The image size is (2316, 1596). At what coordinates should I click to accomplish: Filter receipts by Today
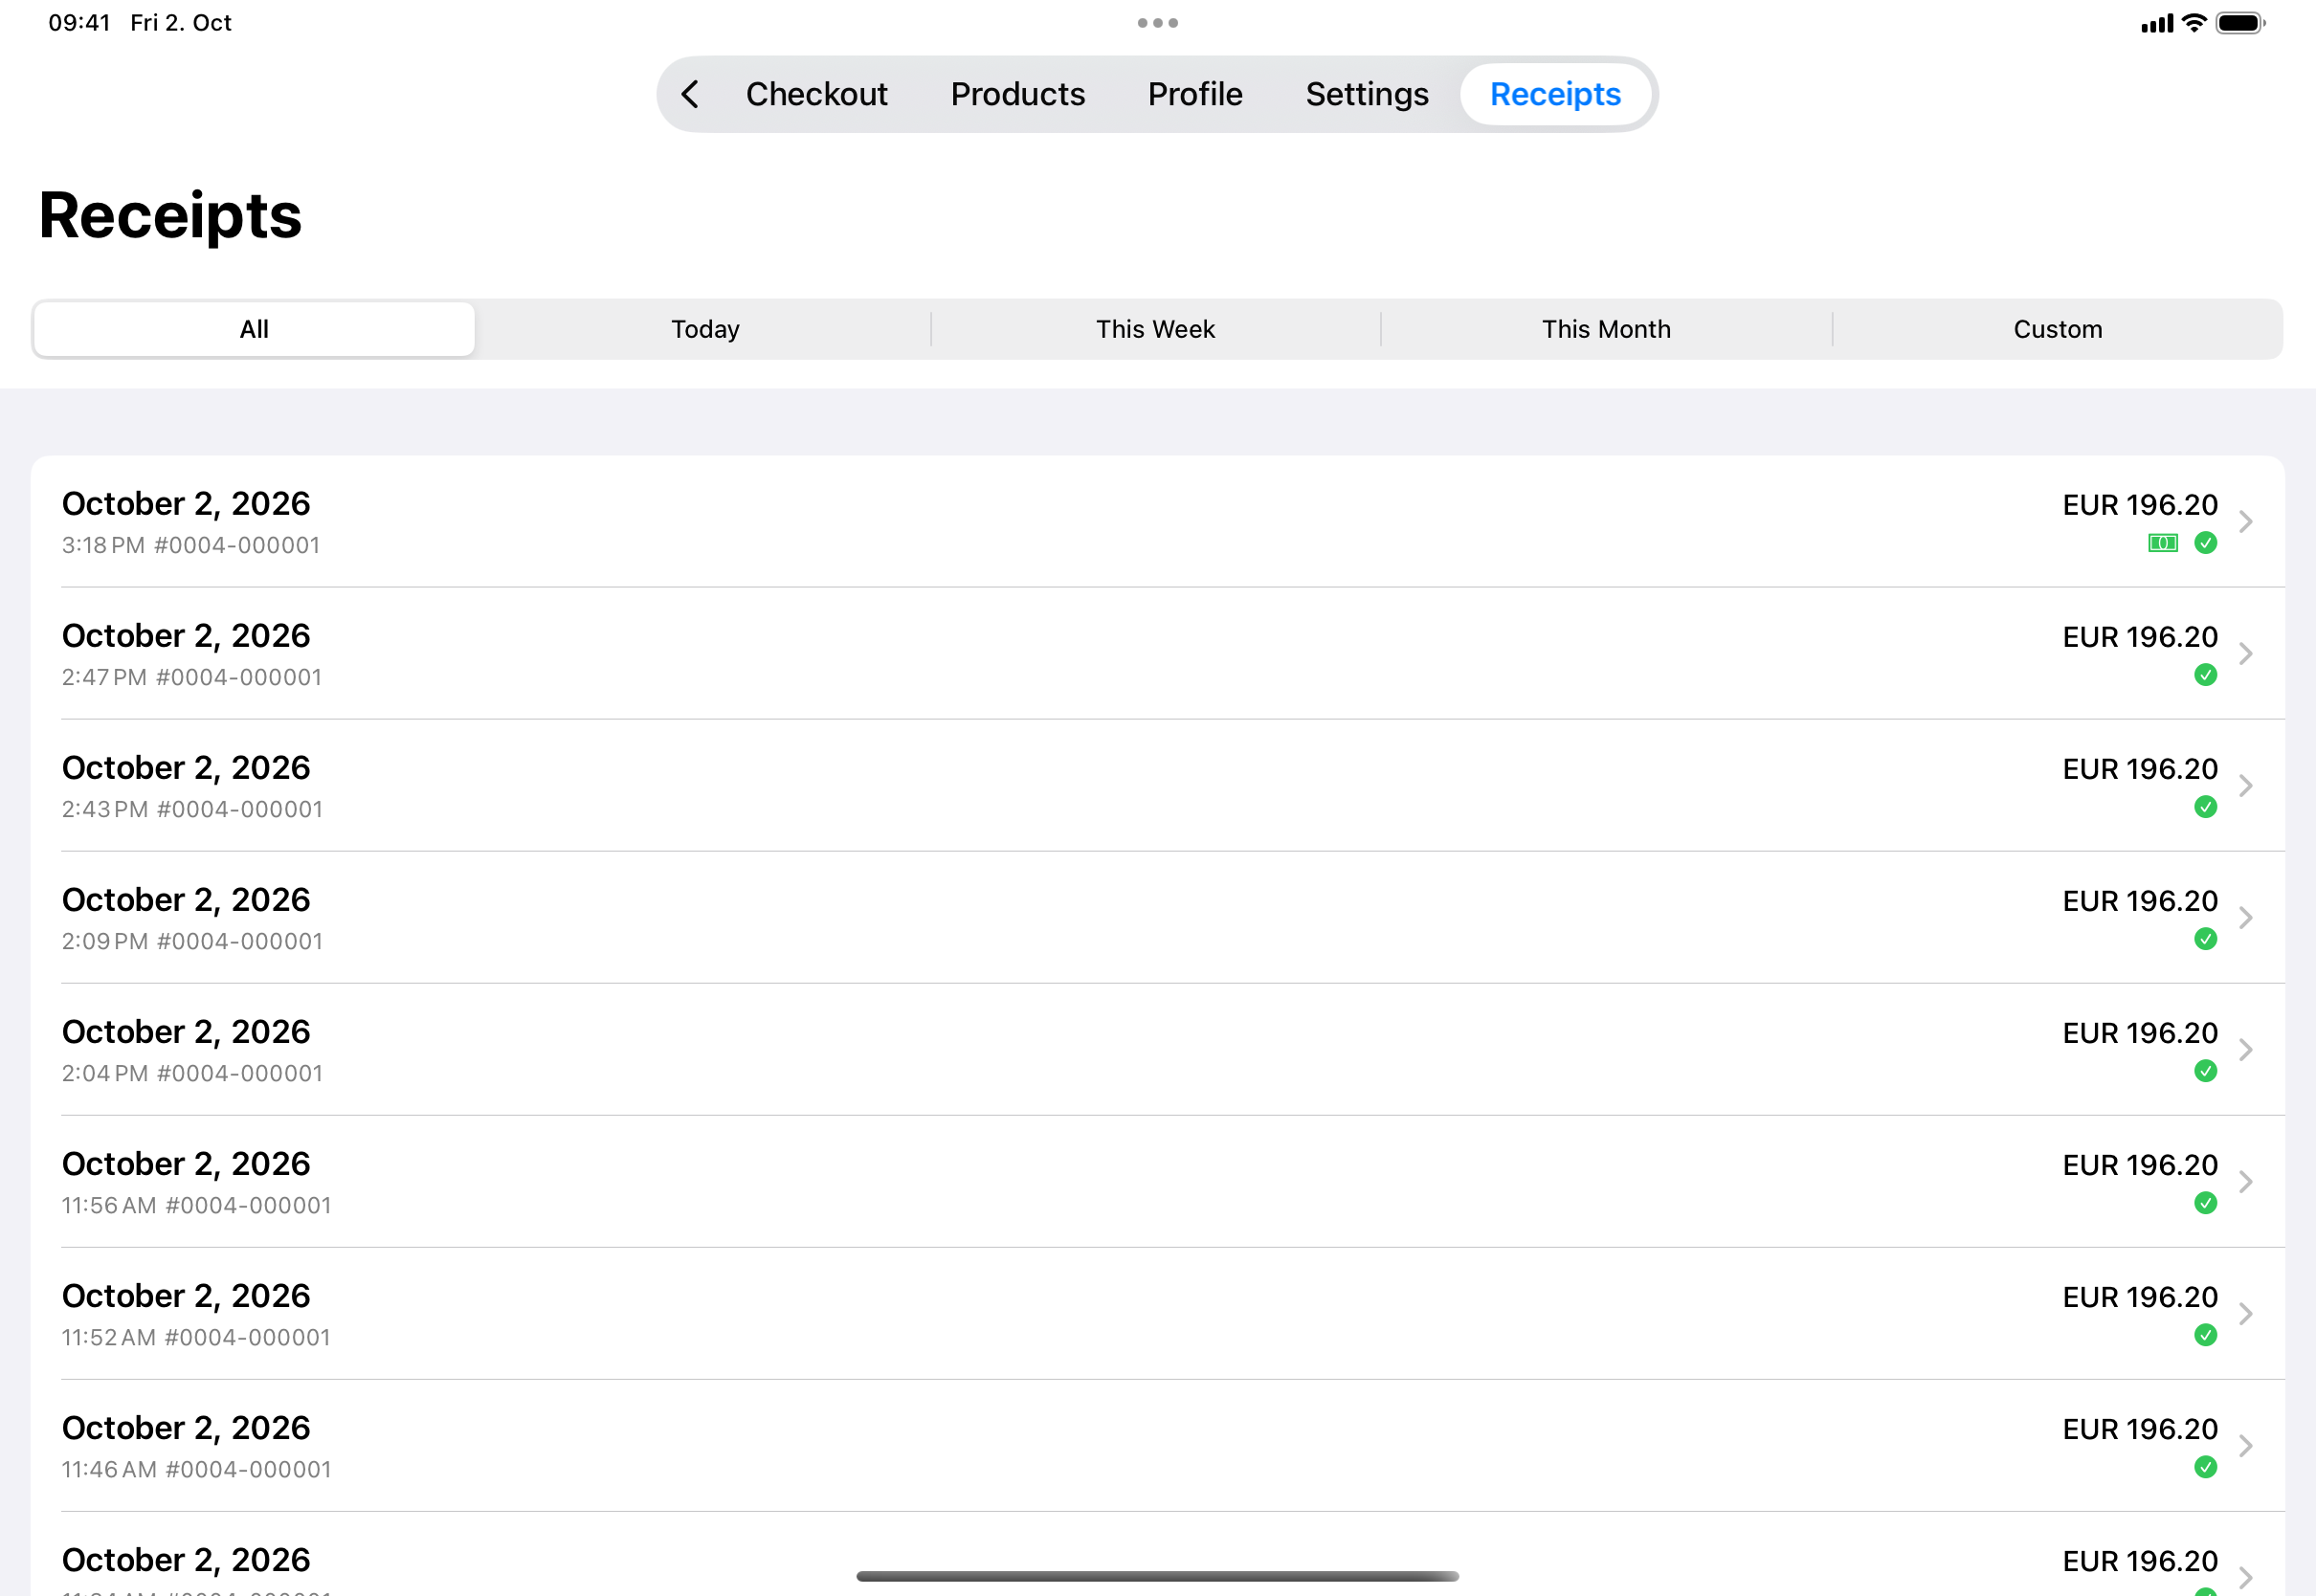(705, 329)
